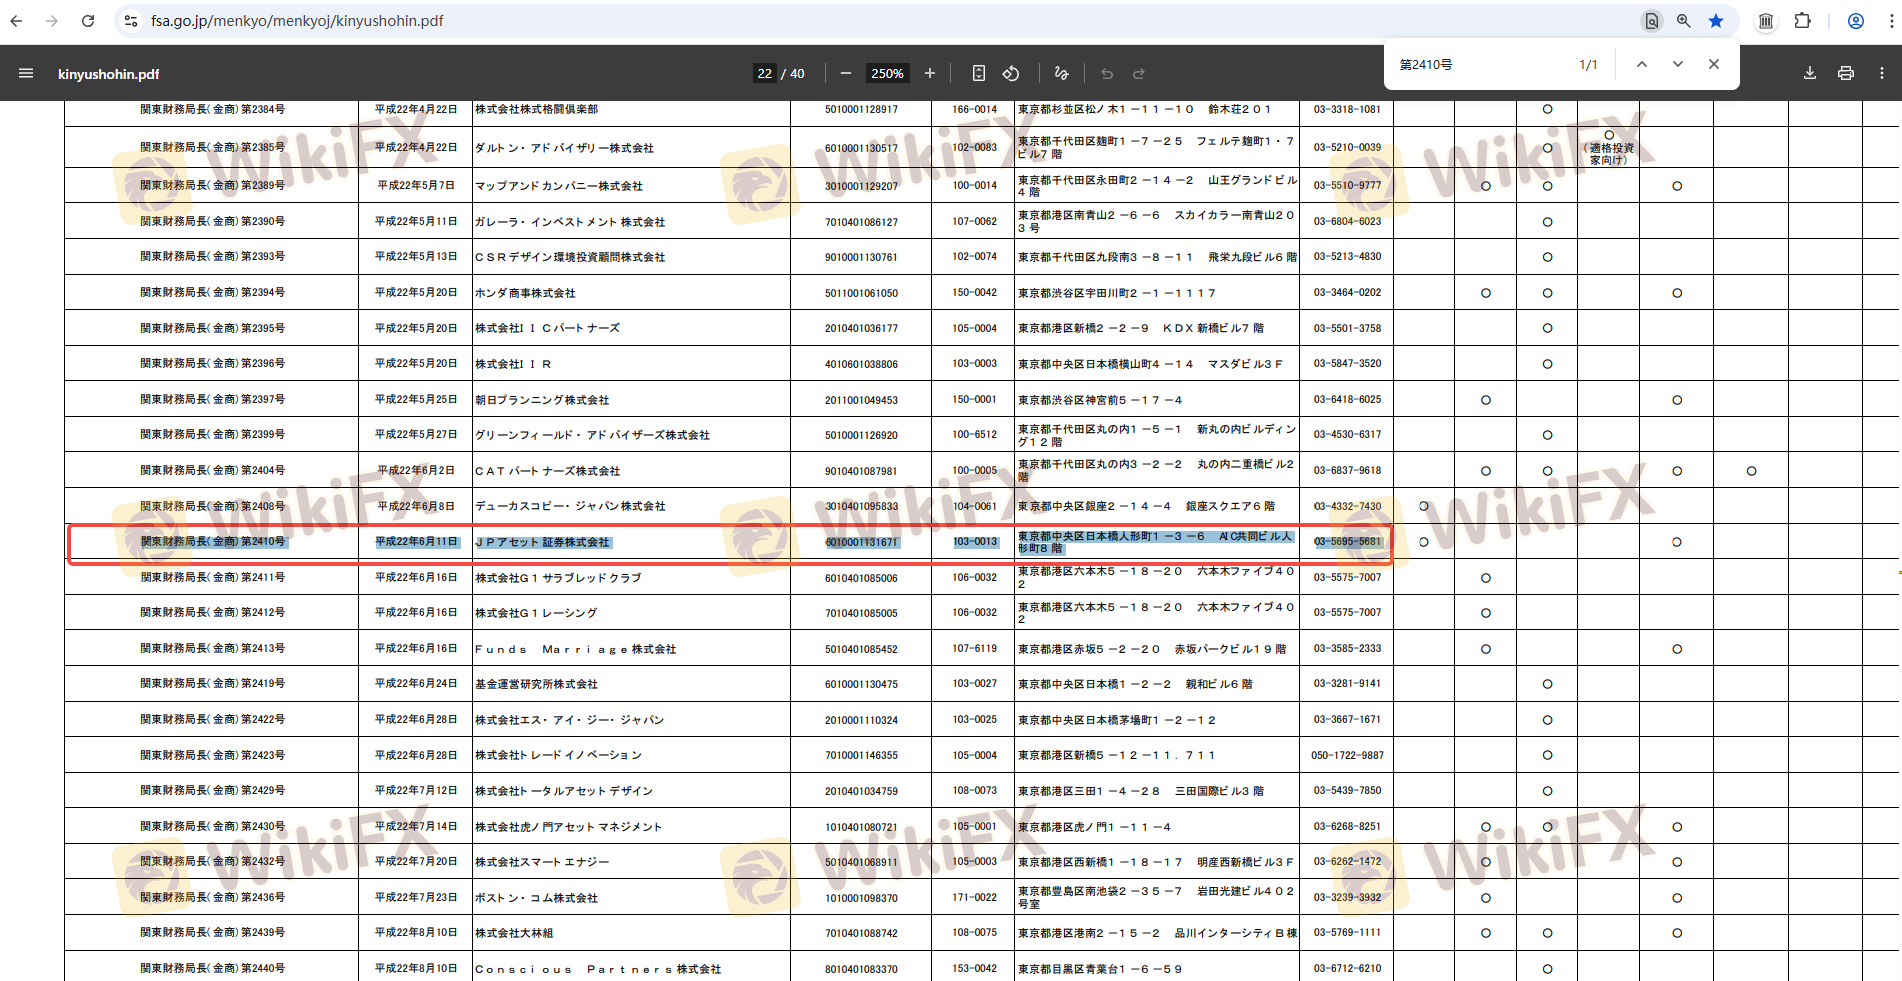
Task: Click the zoom out minus button
Action: 846,73
